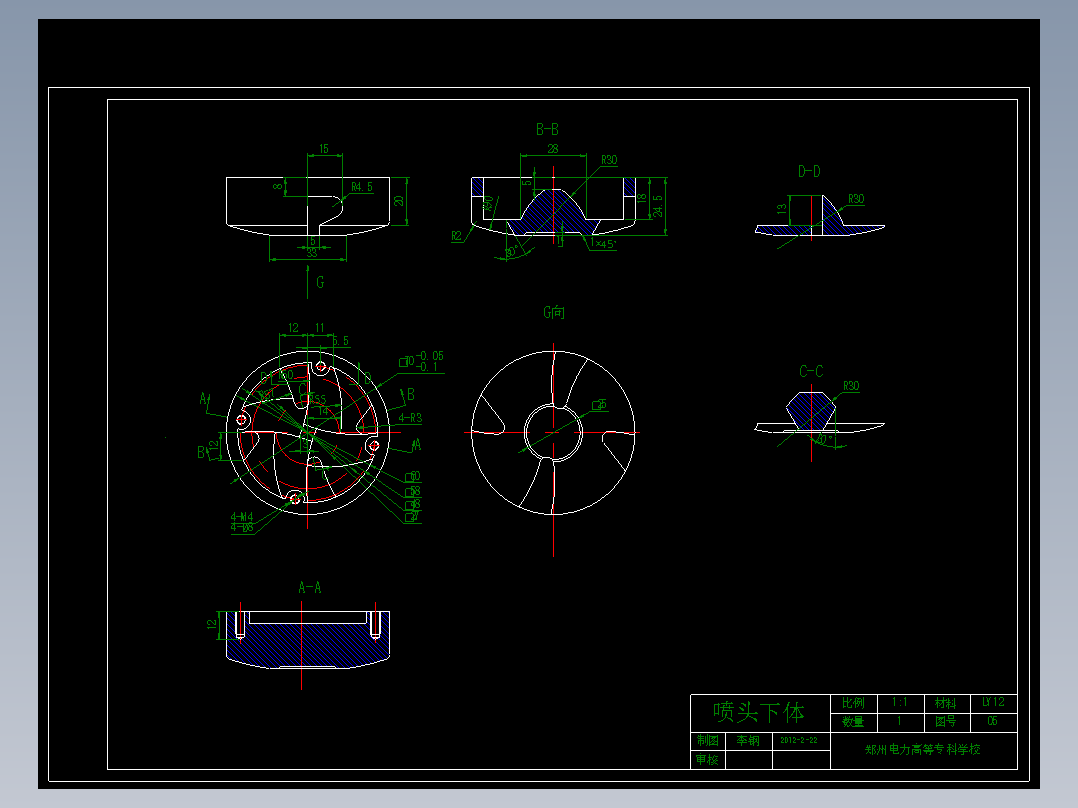Screen dimensions: 1078x808
Task: Pick the 18 dimension in B-B view
Action: pos(641,198)
